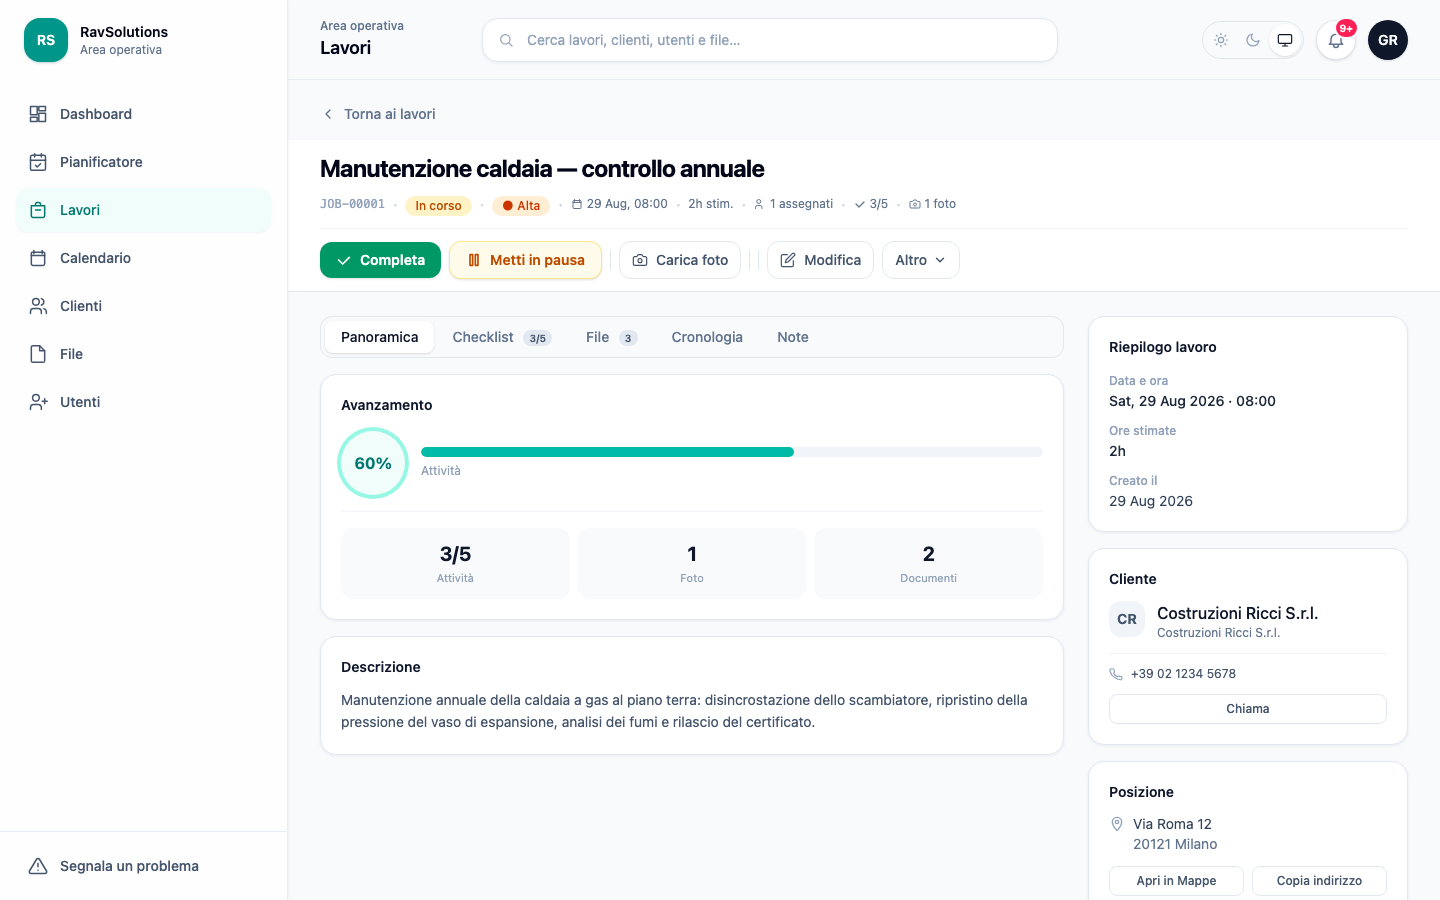The image size is (1440, 900).
Task: Click the In corso status badge
Action: tap(438, 206)
